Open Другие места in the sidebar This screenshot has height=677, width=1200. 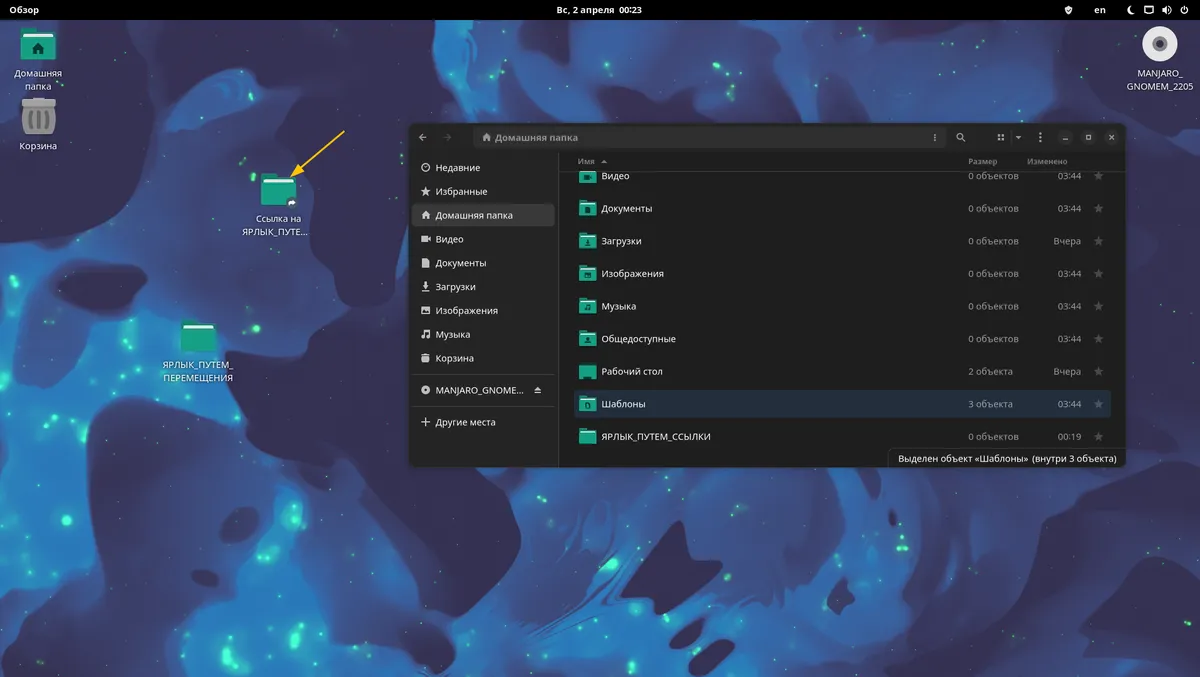(x=483, y=422)
